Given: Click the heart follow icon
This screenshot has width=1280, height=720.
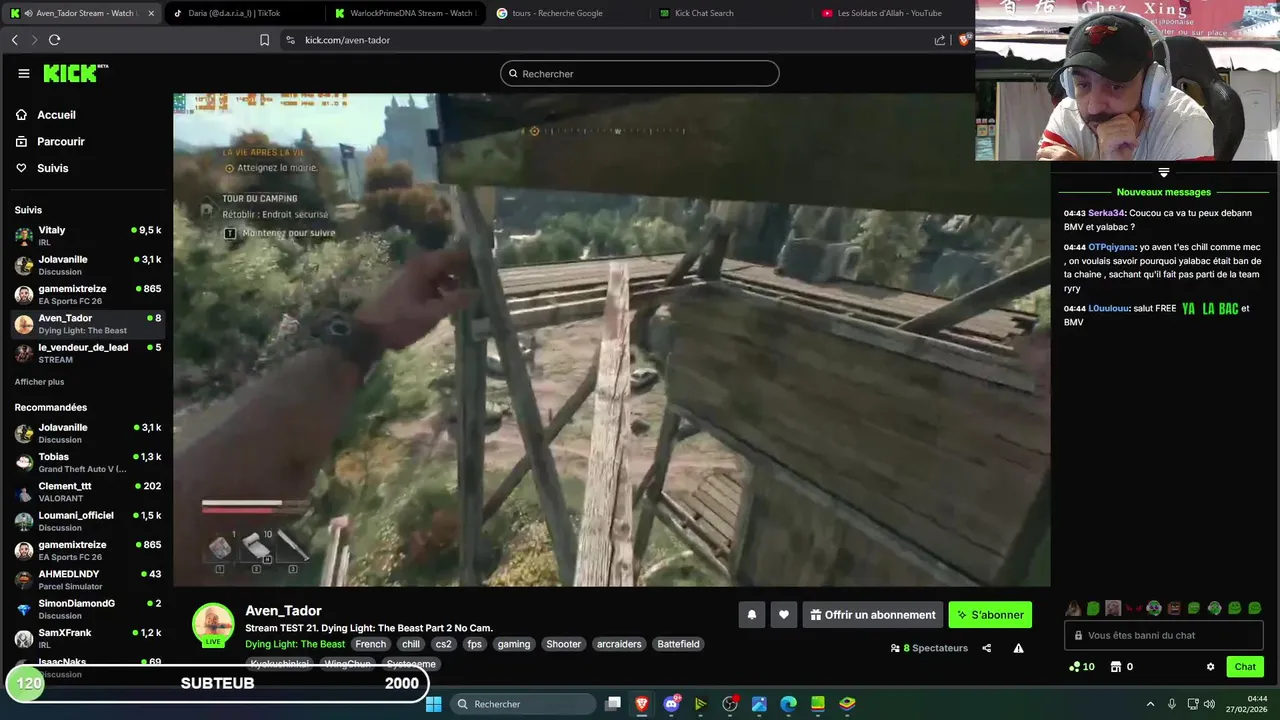Looking at the screenshot, I should click(x=784, y=615).
